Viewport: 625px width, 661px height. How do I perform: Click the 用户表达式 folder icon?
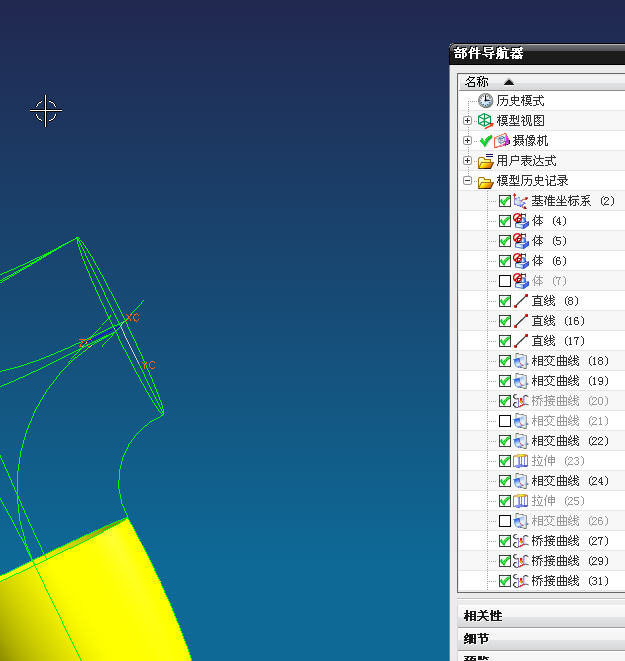click(x=486, y=161)
